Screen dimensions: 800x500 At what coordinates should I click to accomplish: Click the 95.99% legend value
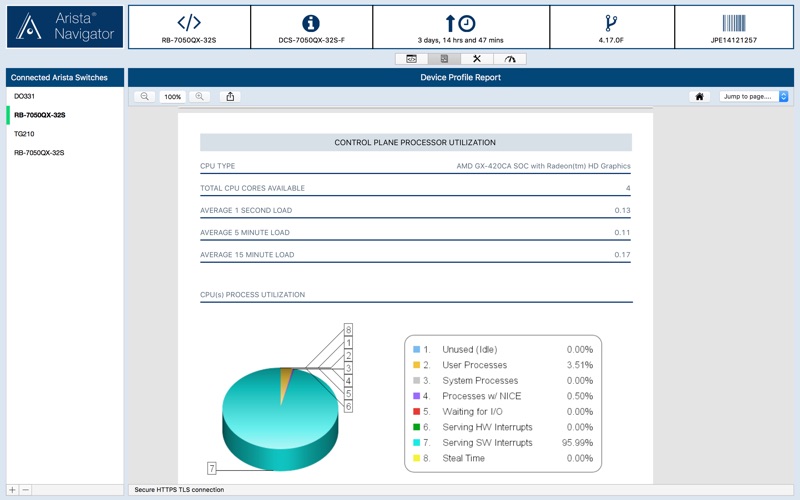click(x=578, y=443)
